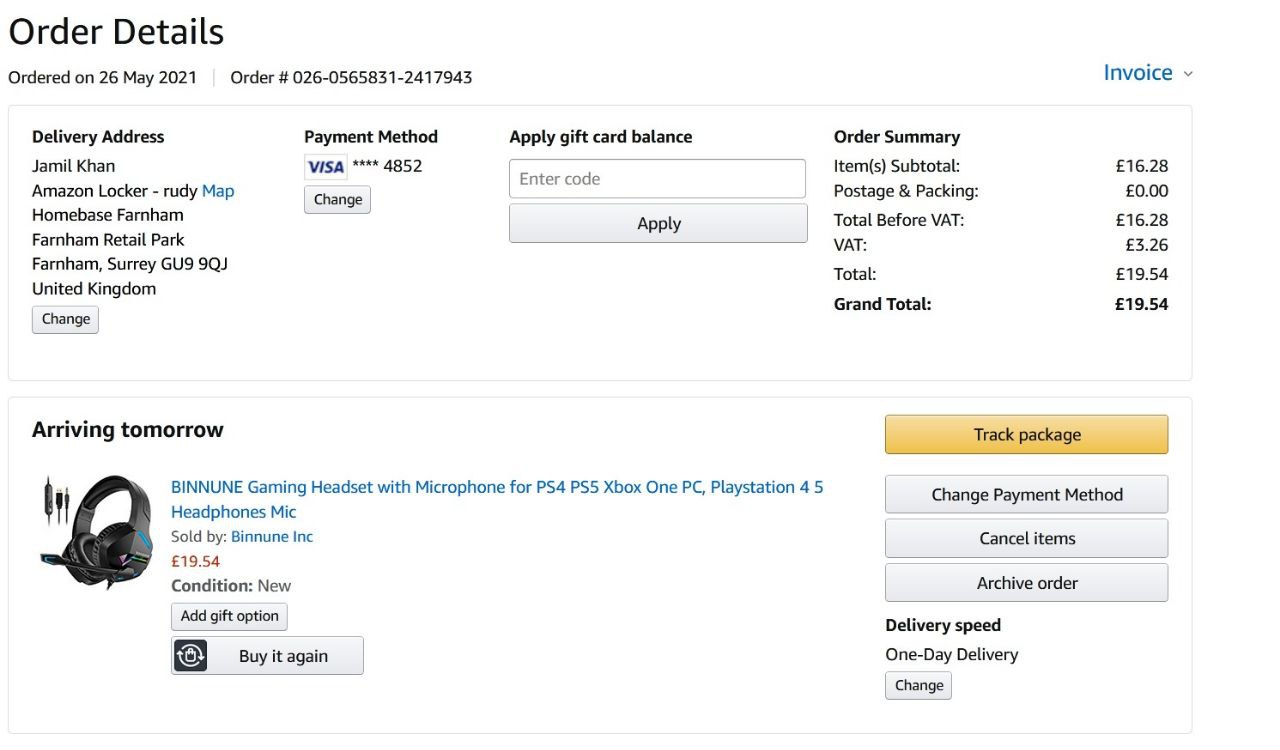Click the order number text
The image size is (1280, 750).
coord(351,78)
